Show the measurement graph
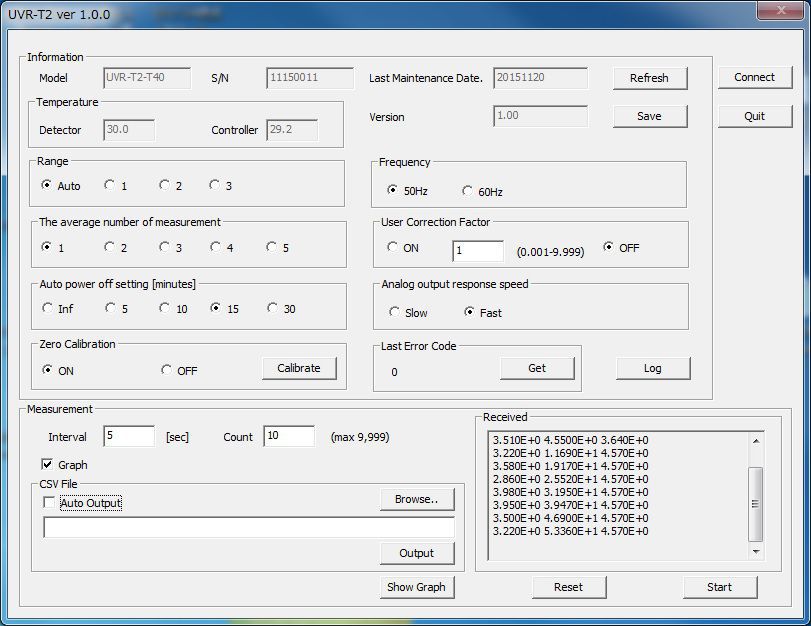 [x=417, y=587]
